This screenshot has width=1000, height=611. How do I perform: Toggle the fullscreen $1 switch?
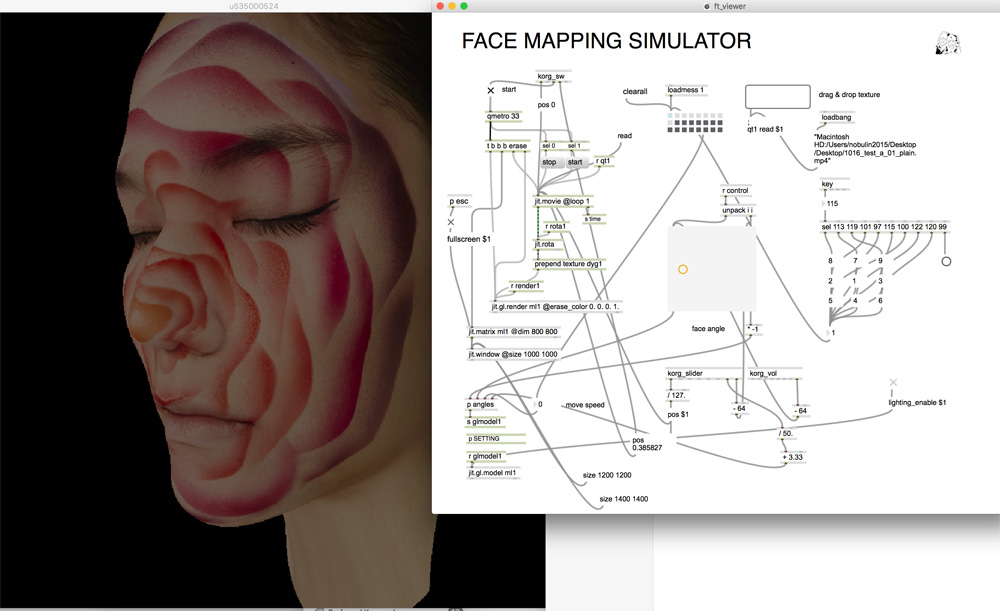(451, 221)
